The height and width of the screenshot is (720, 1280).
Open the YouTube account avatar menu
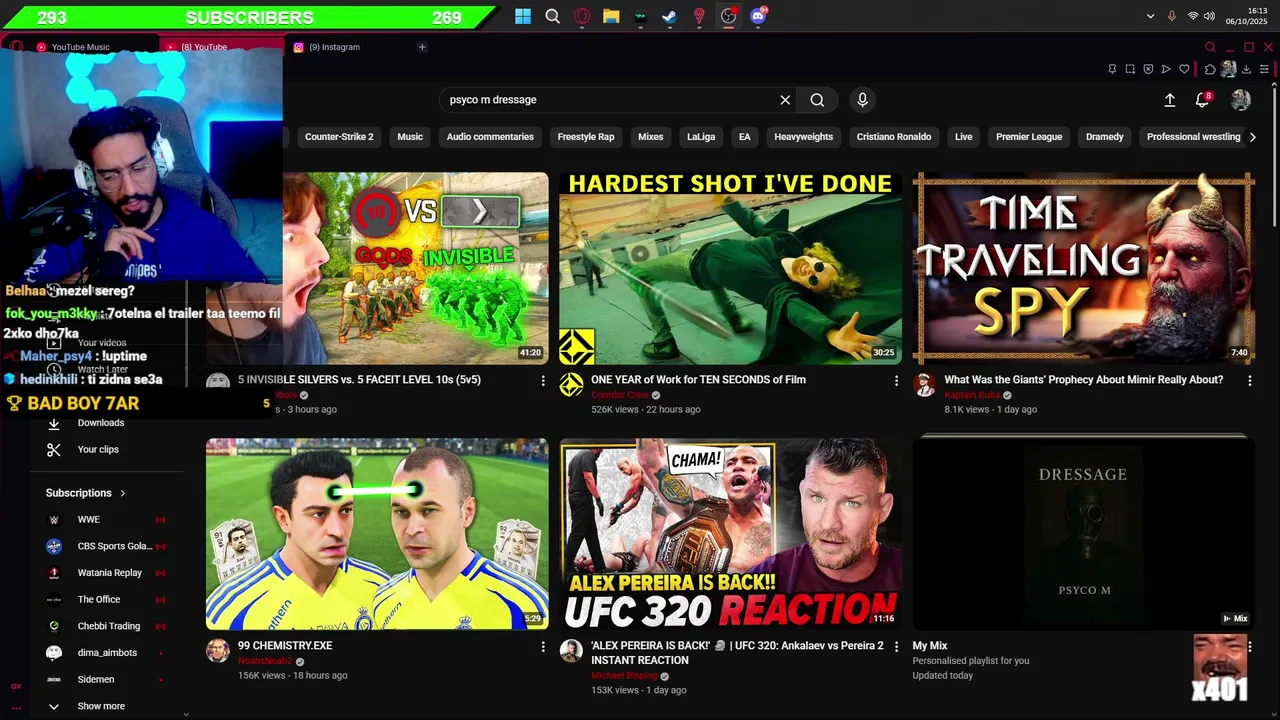pyautogui.click(x=1241, y=100)
